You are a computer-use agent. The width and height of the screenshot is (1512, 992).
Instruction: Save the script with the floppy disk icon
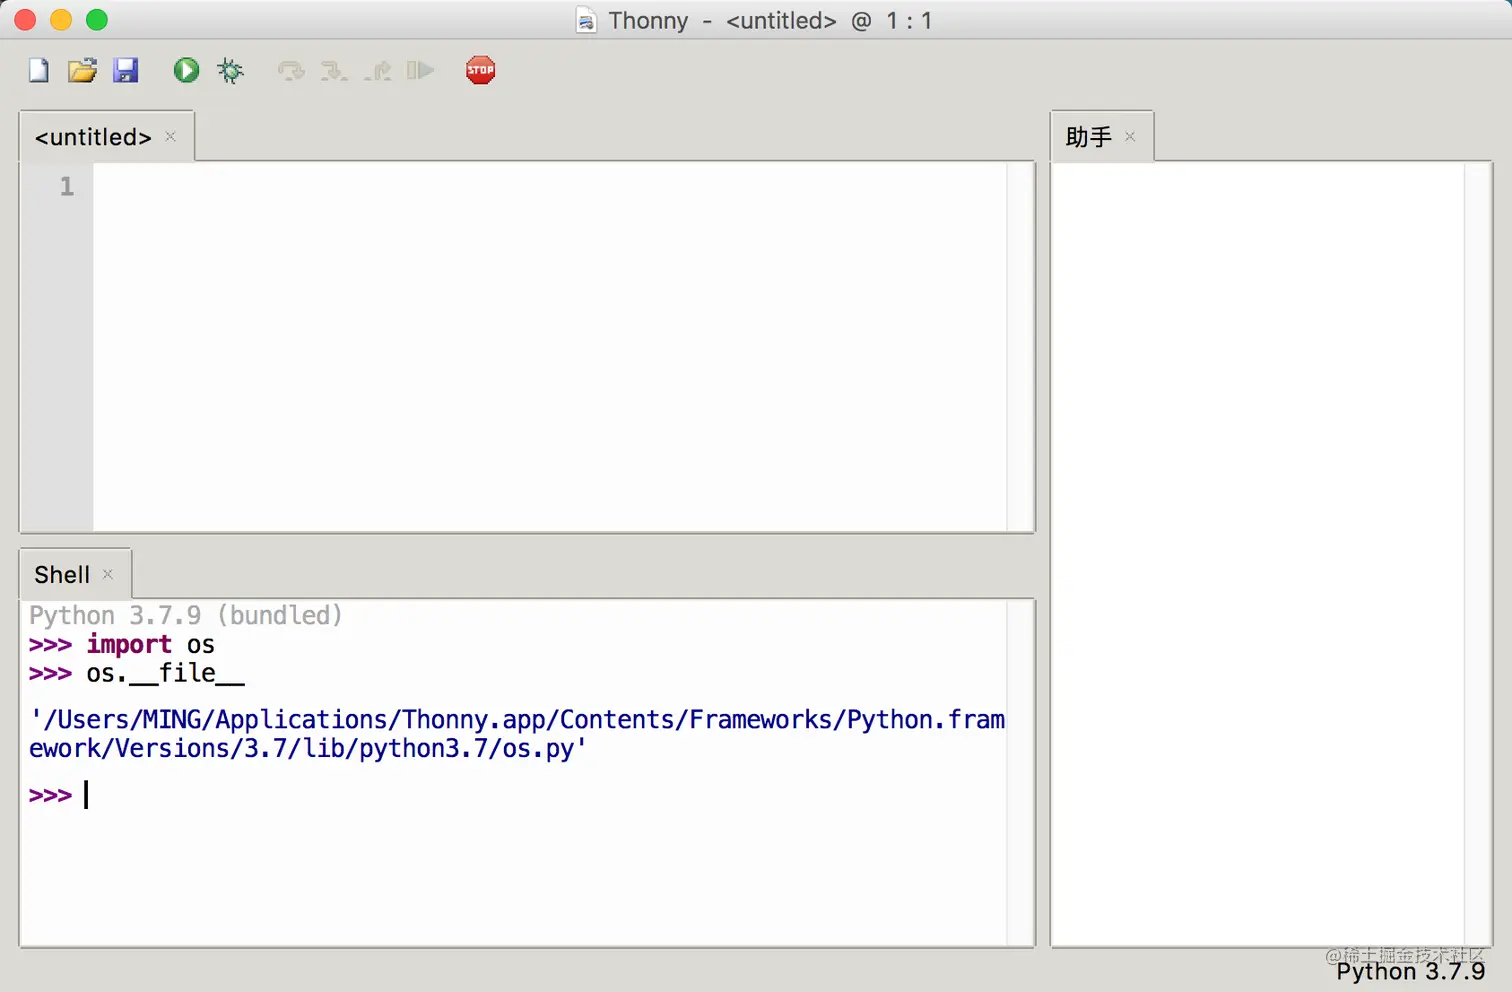(126, 70)
